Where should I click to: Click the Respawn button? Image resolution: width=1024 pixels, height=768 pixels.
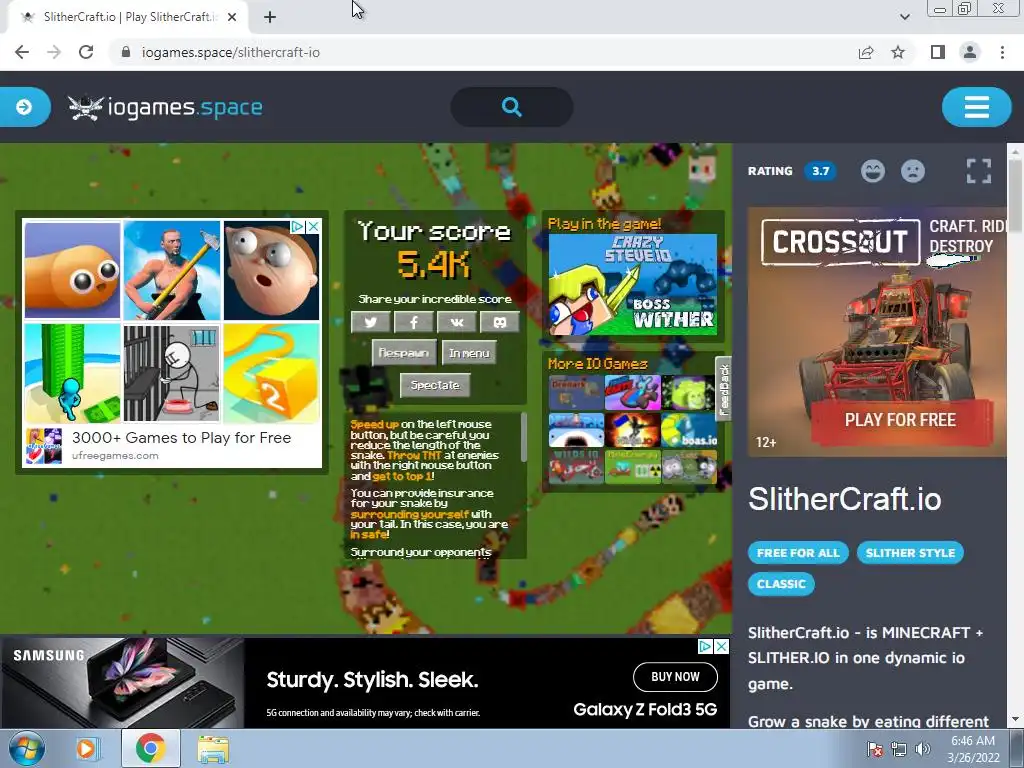[404, 353]
